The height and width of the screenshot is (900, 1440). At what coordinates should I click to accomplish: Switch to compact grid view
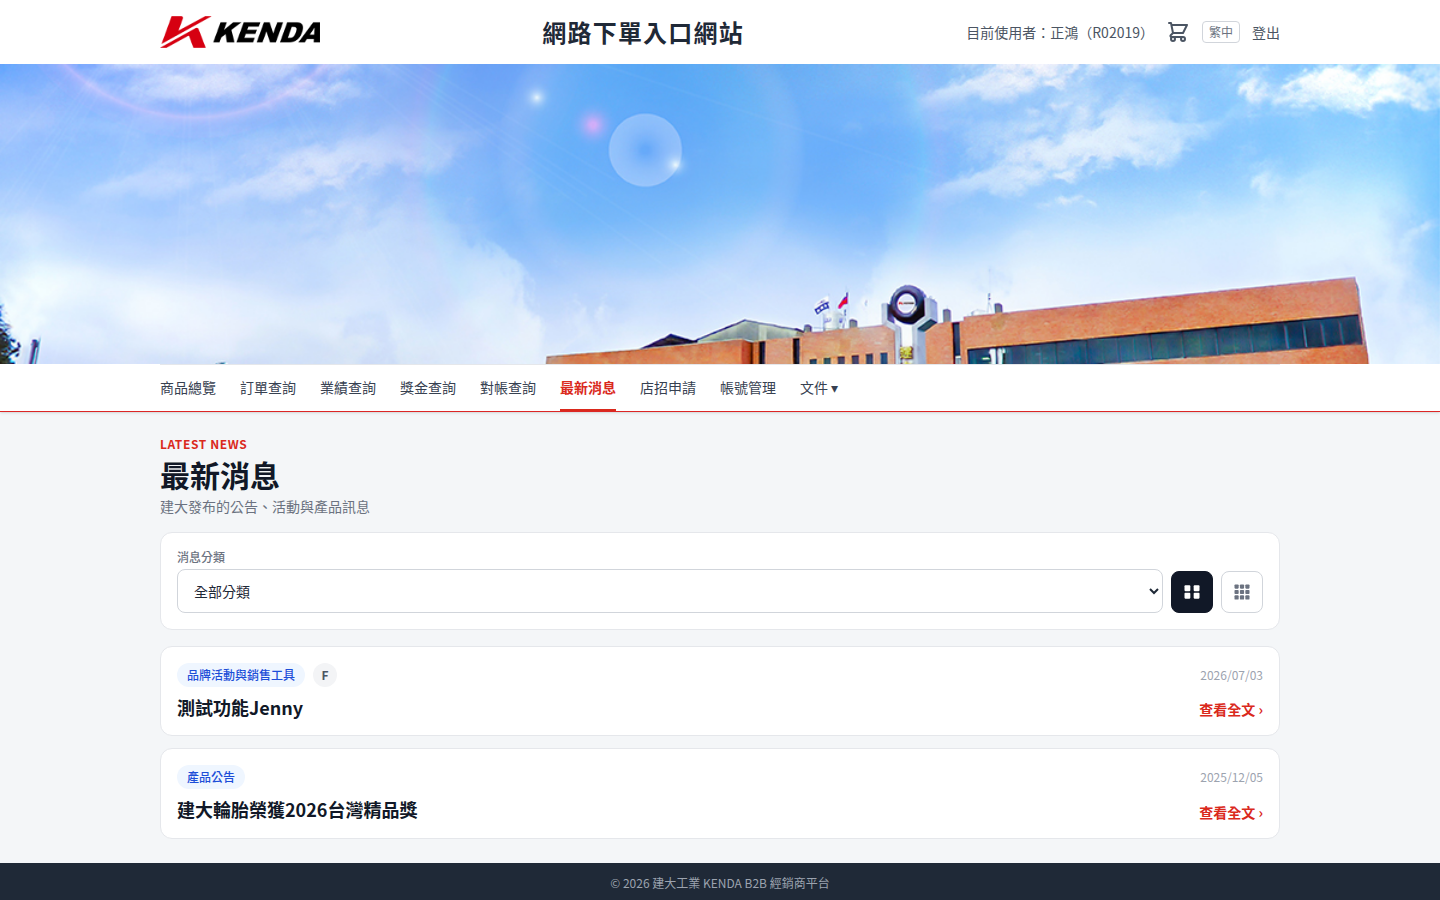(x=1241, y=592)
